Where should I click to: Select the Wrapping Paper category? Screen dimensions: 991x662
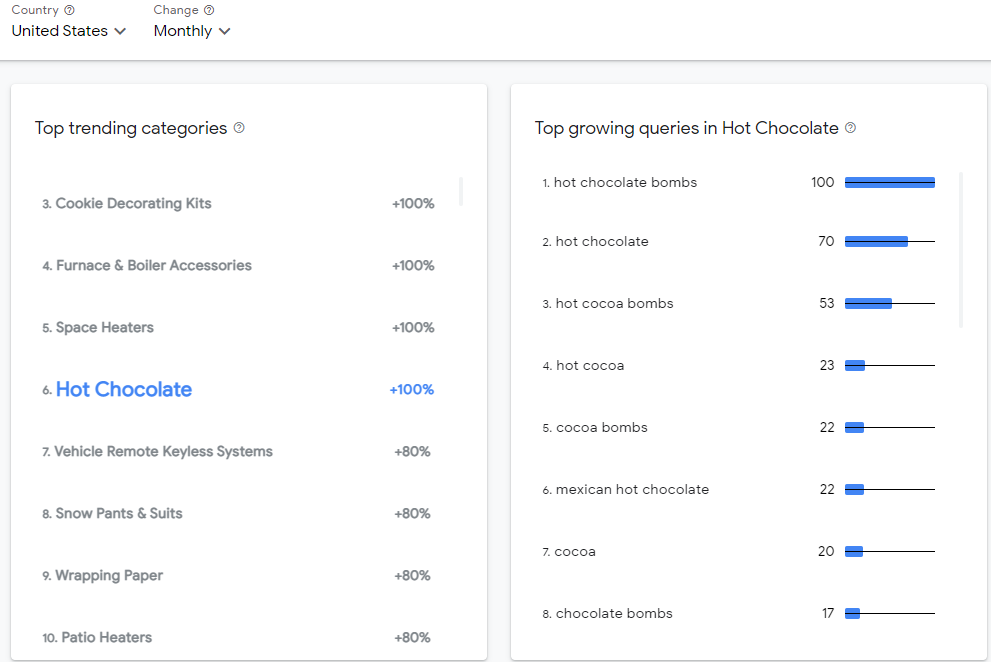coord(109,575)
